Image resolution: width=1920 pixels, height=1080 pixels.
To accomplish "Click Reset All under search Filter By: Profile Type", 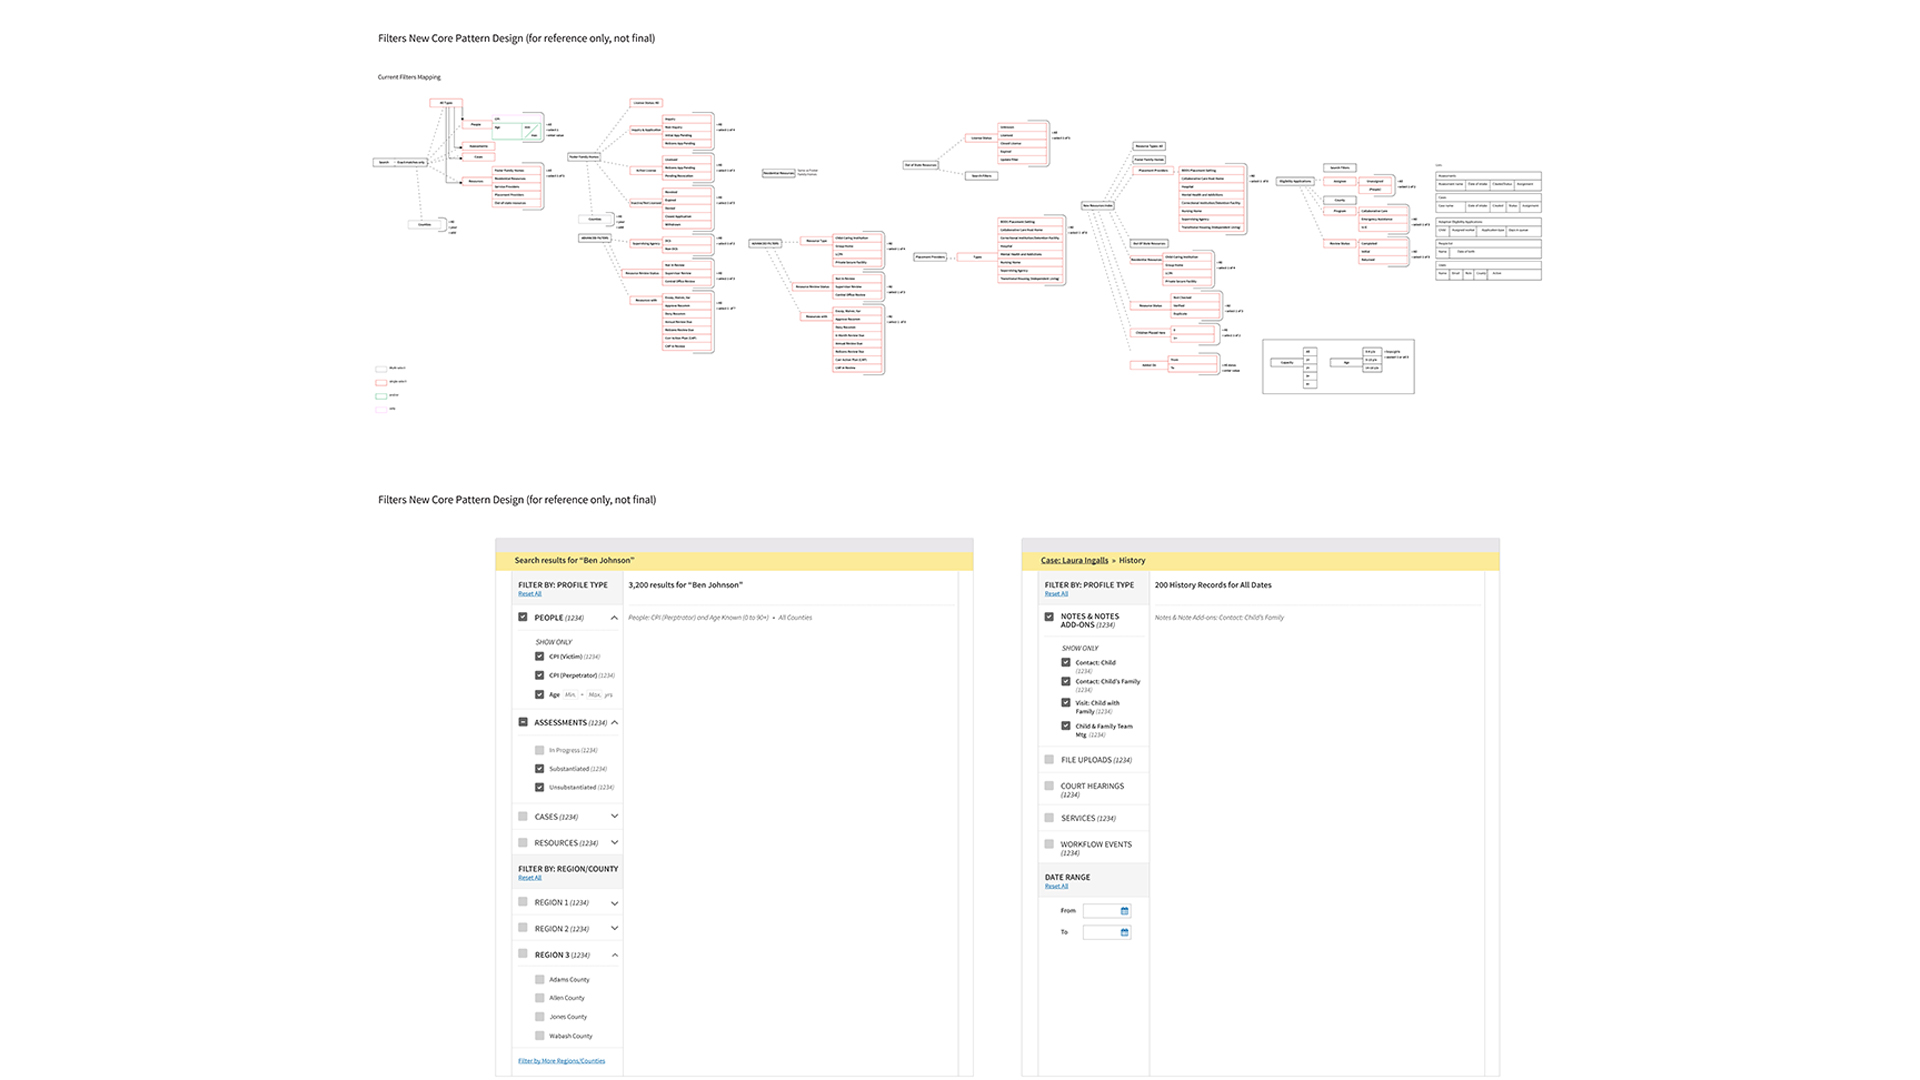I will [530, 594].
